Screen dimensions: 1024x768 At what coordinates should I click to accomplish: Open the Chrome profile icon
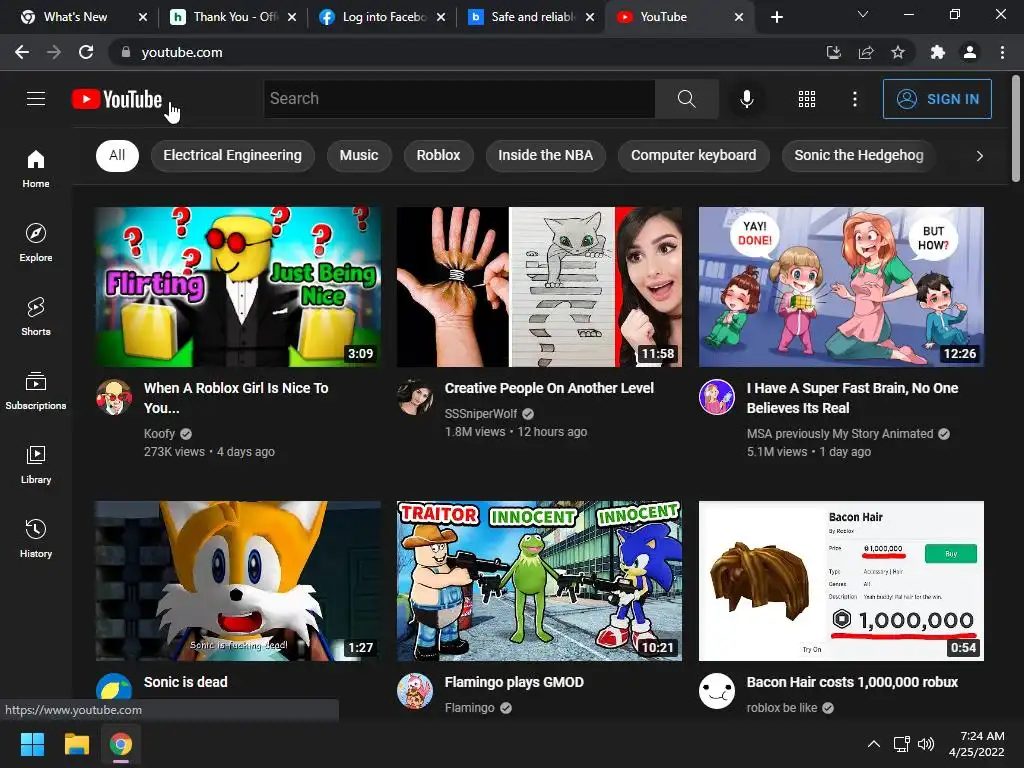(x=970, y=52)
